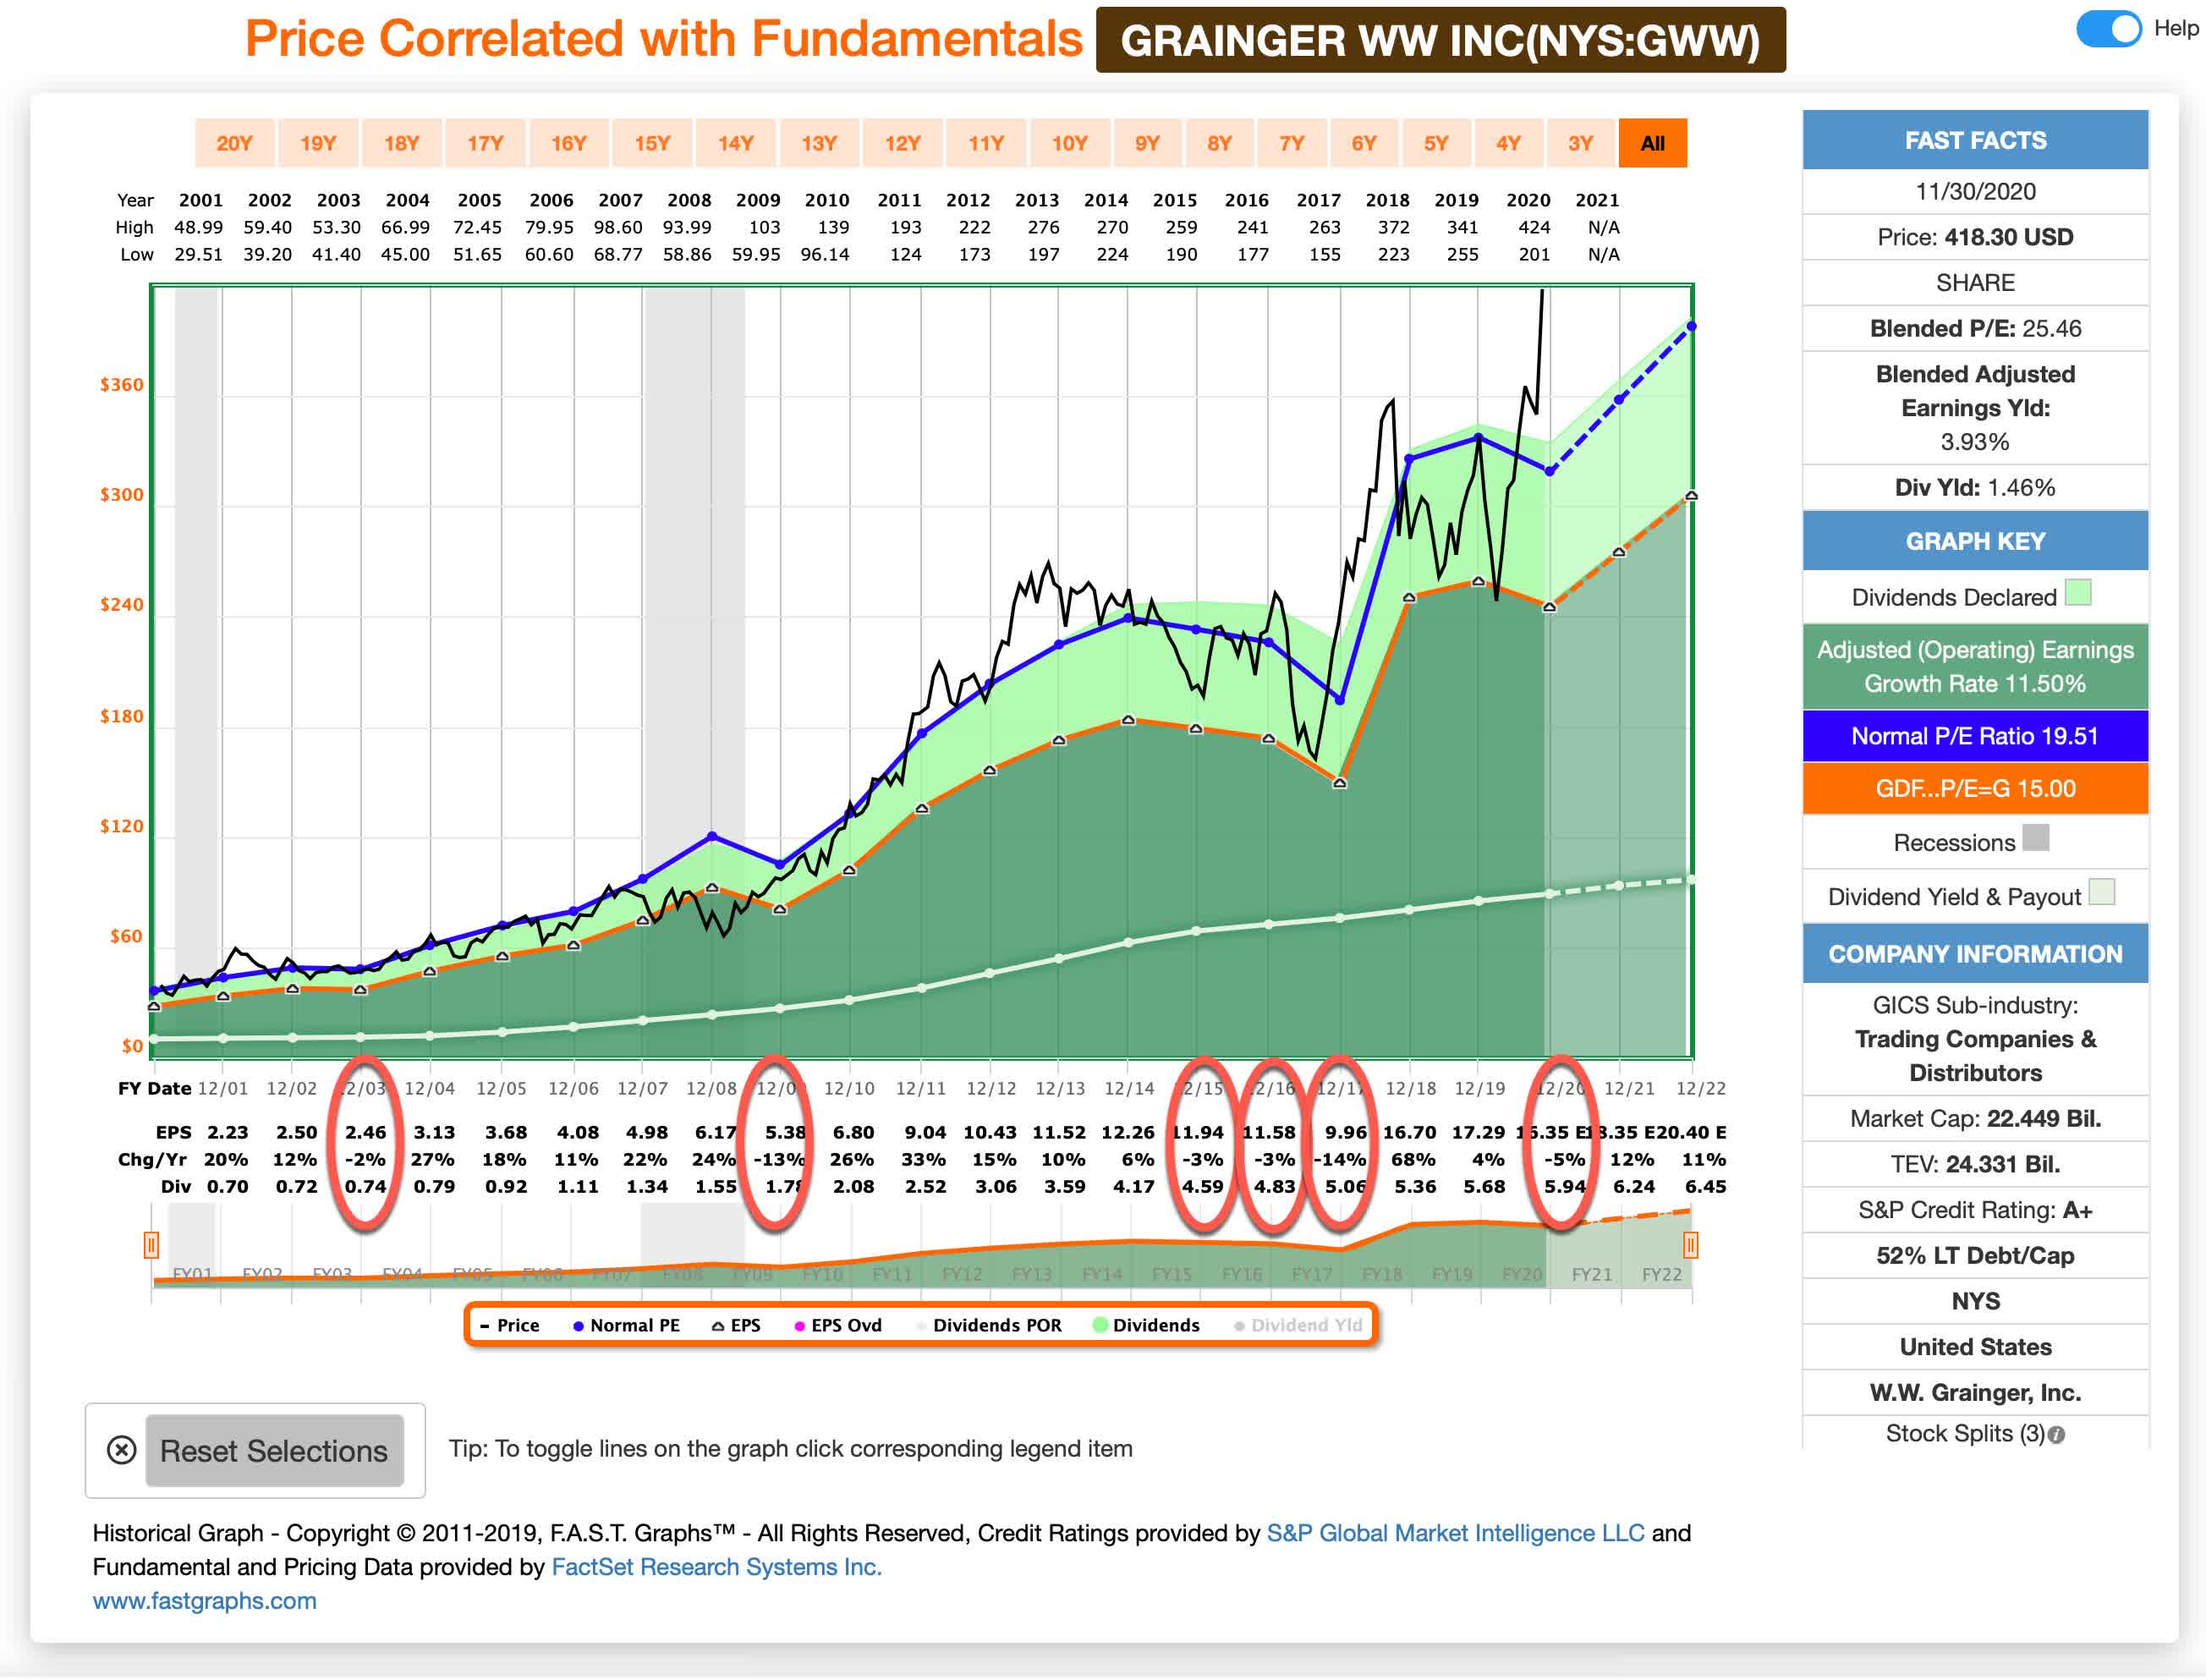Select the 8Y time range tab
The width and height of the screenshot is (2206, 1680).
tap(1219, 143)
